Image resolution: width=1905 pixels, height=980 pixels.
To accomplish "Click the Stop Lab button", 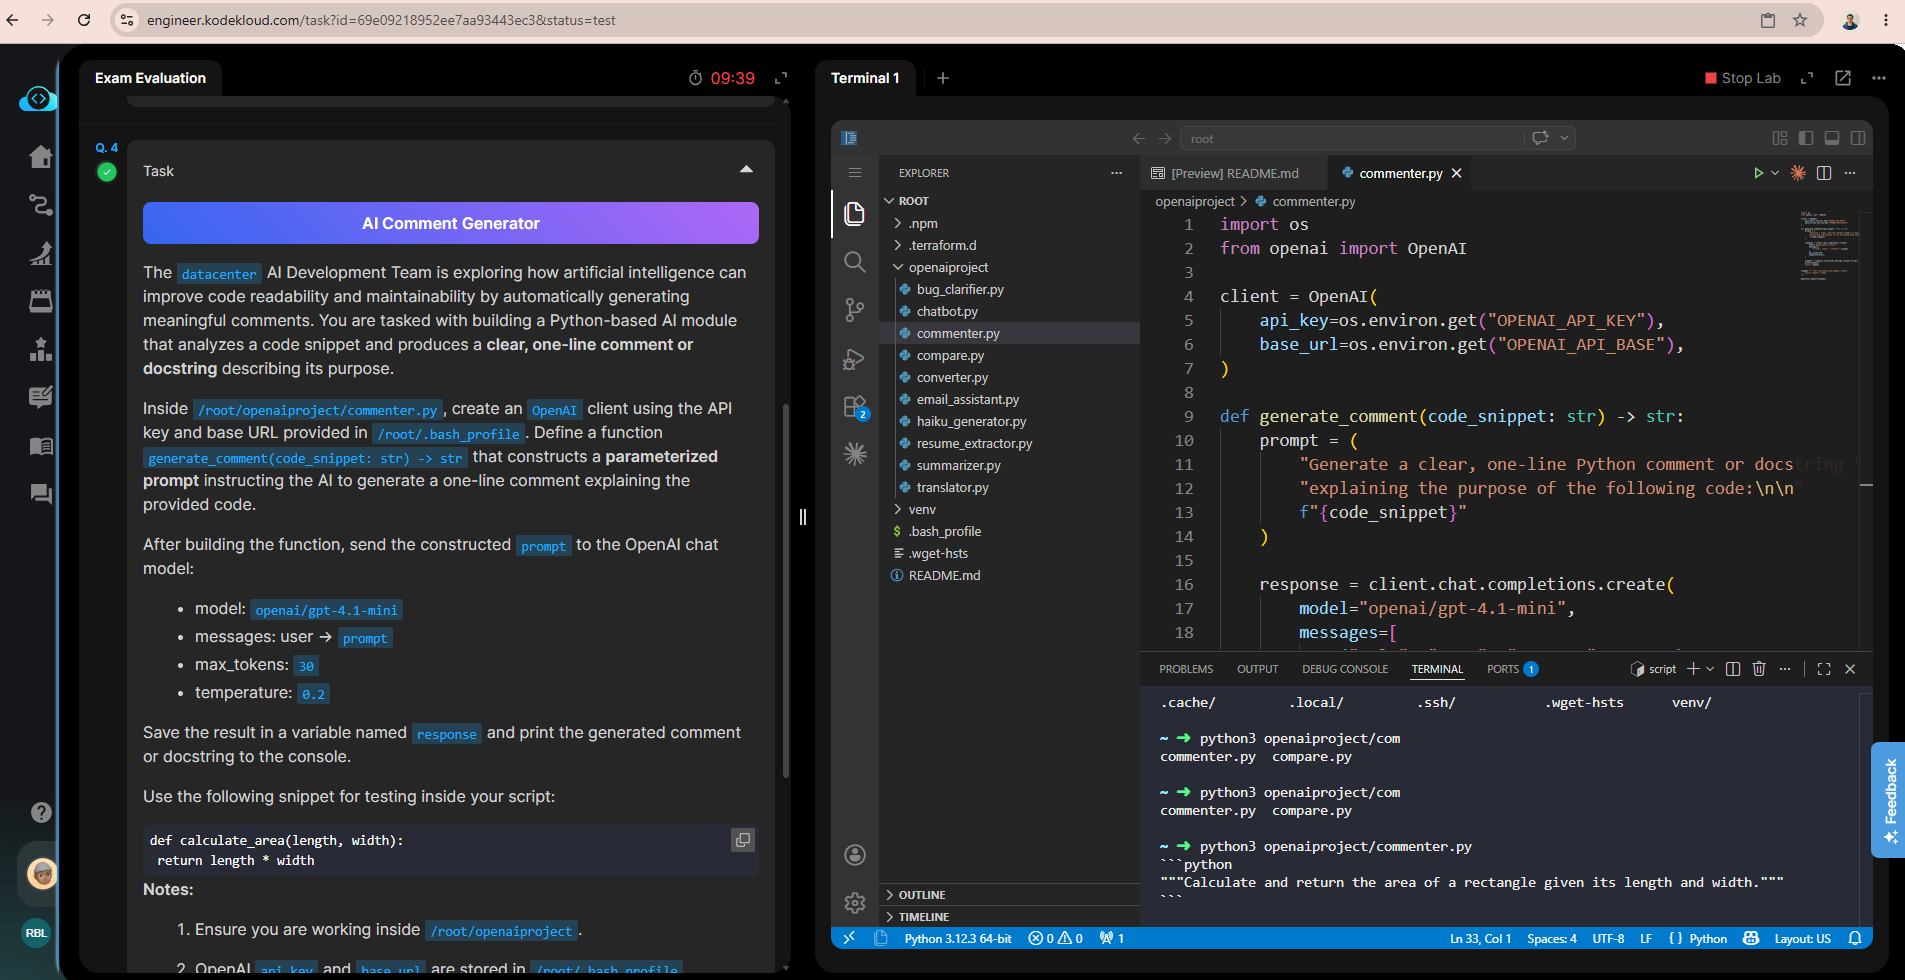I will pos(1743,78).
